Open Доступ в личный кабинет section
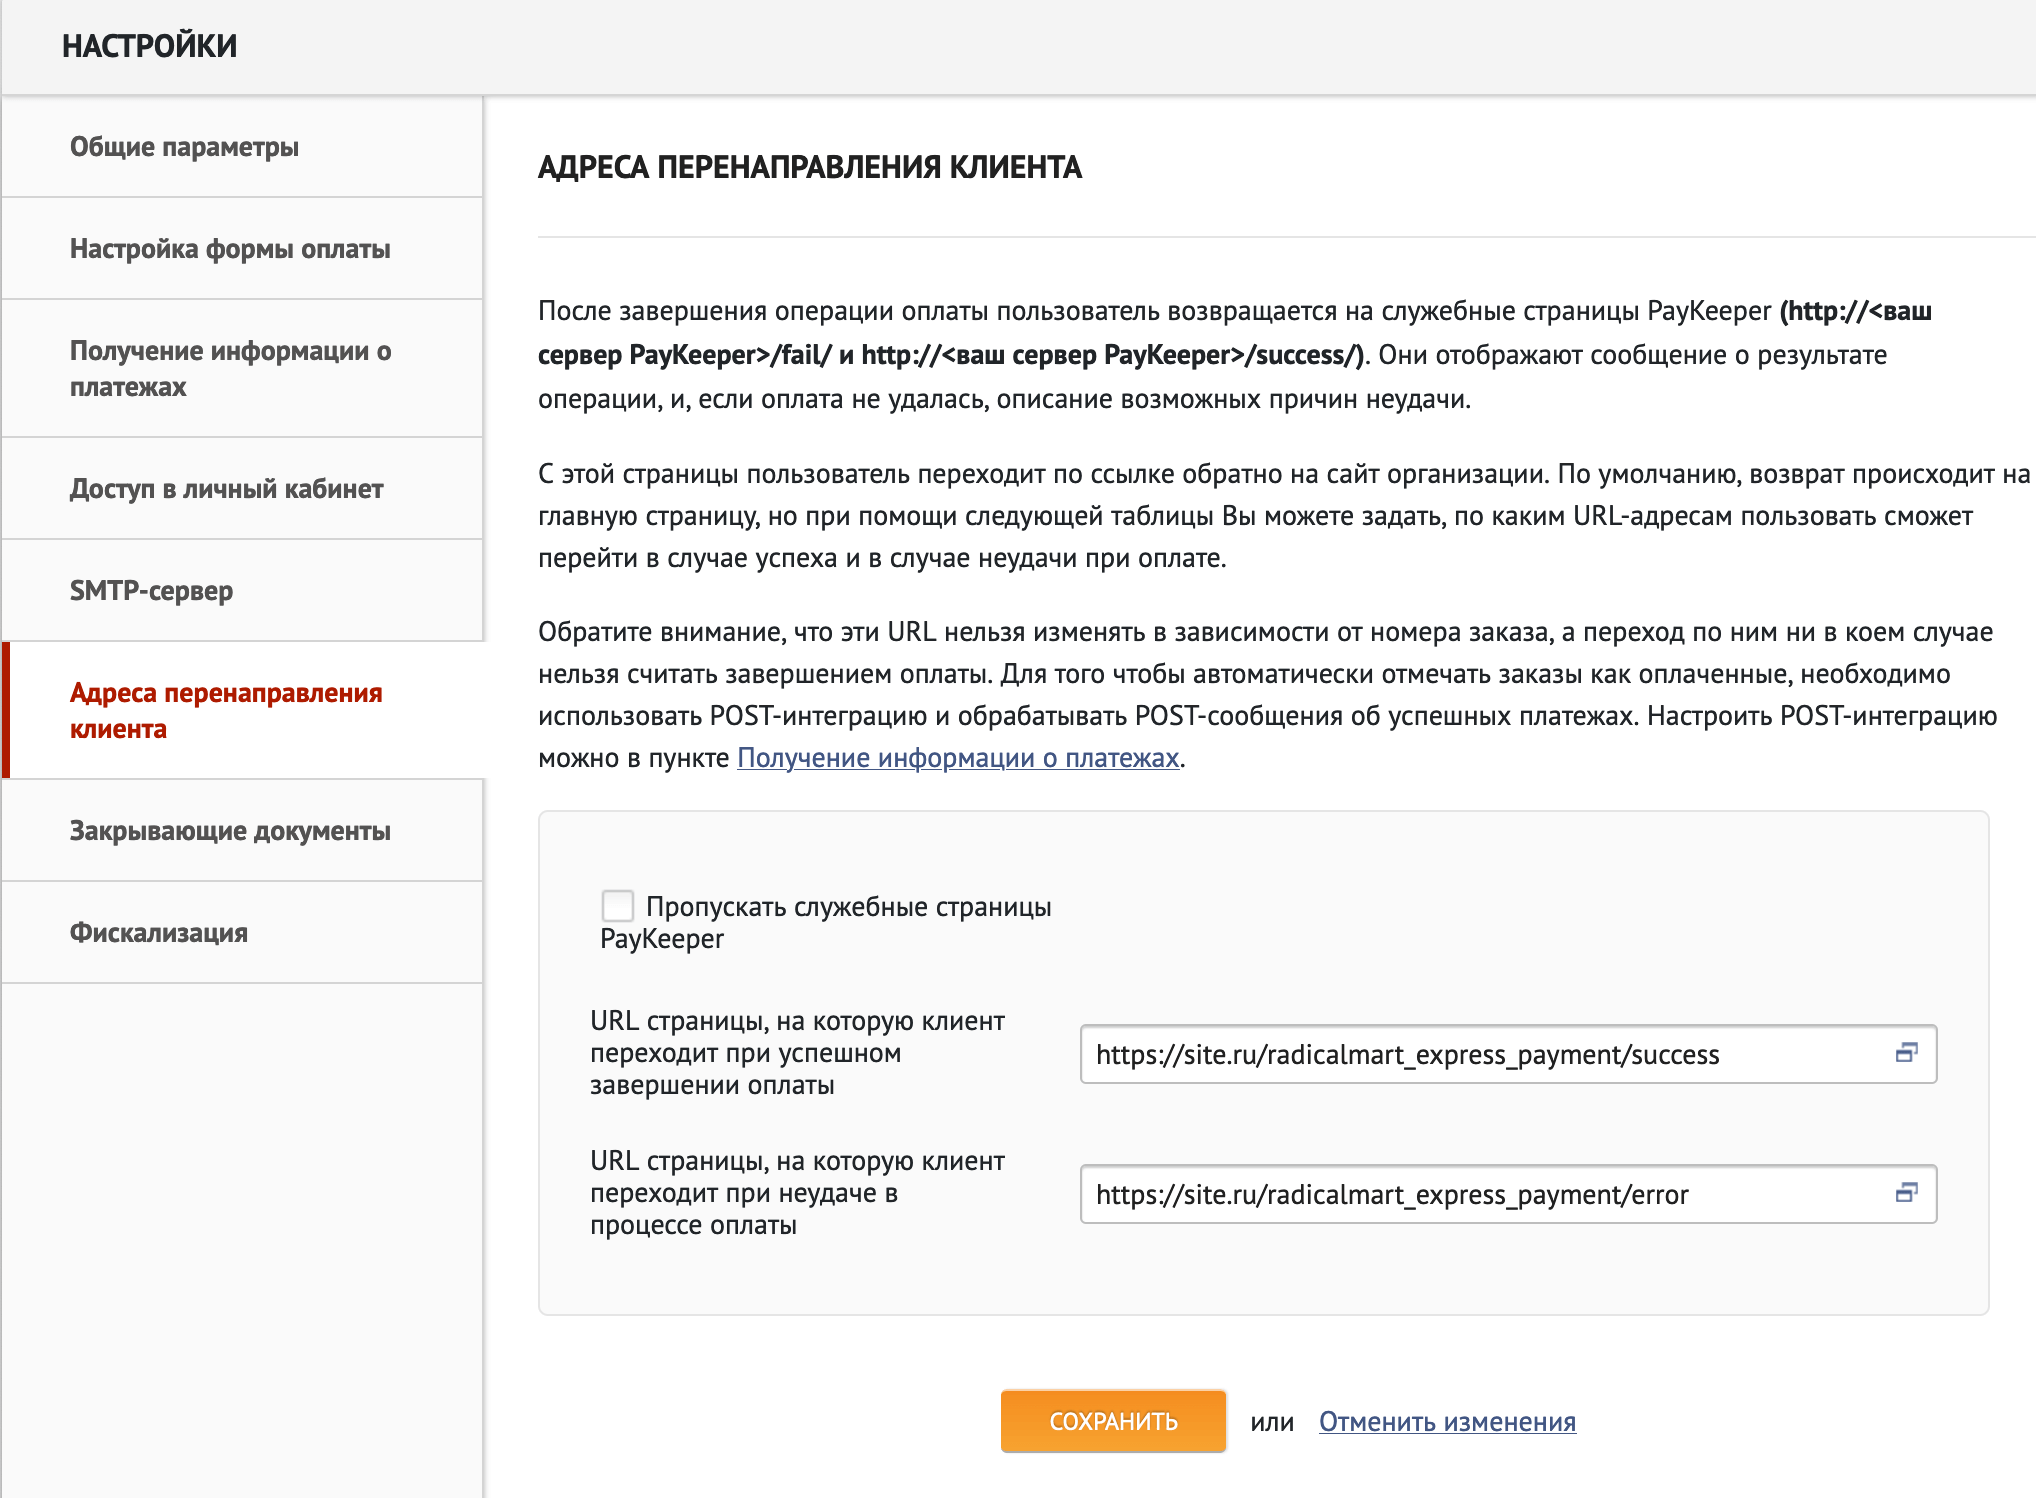 click(x=226, y=489)
